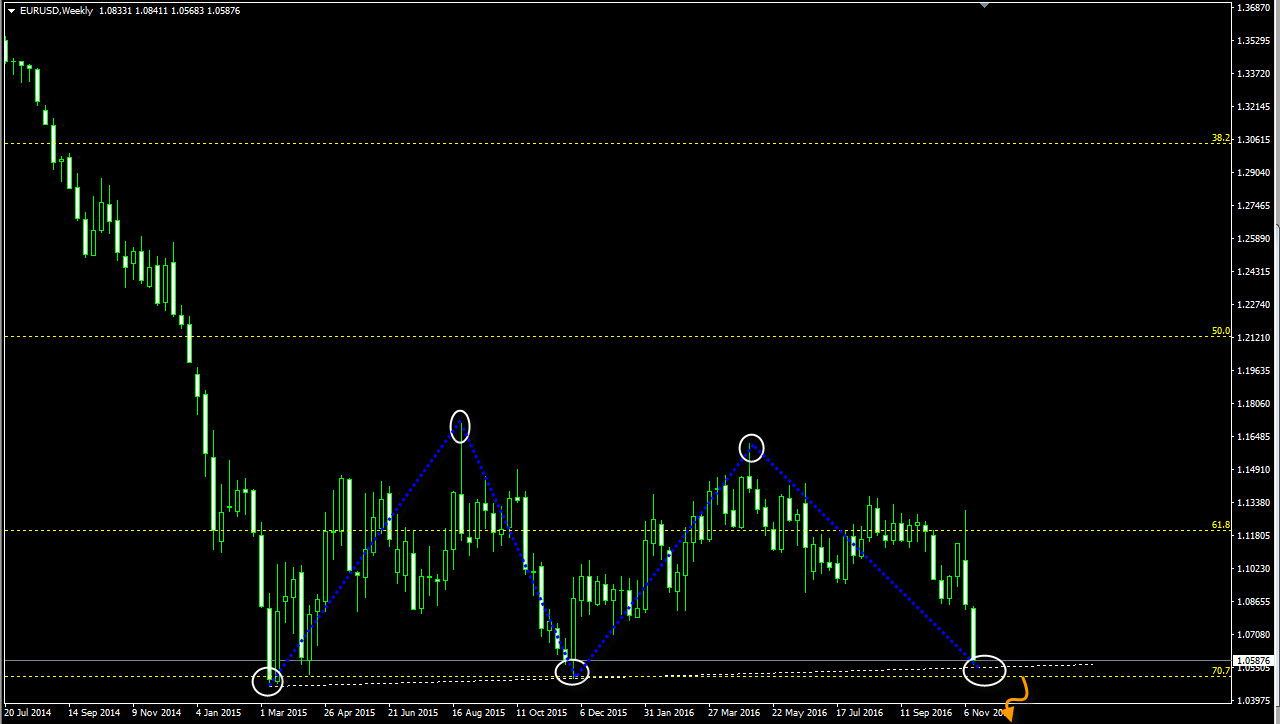Screen dimensions: 1280x724
Task: Click the 1.32145 price axis label
Action: tap(1254, 107)
